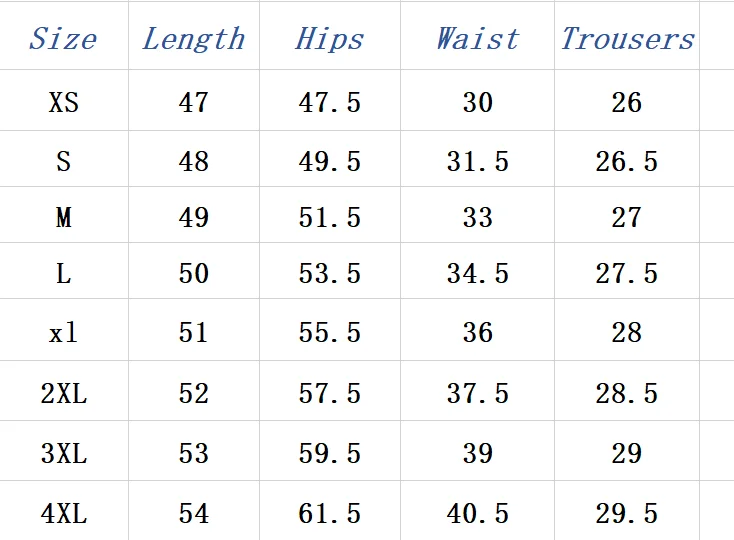Select the hips value 49.5

point(329,161)
